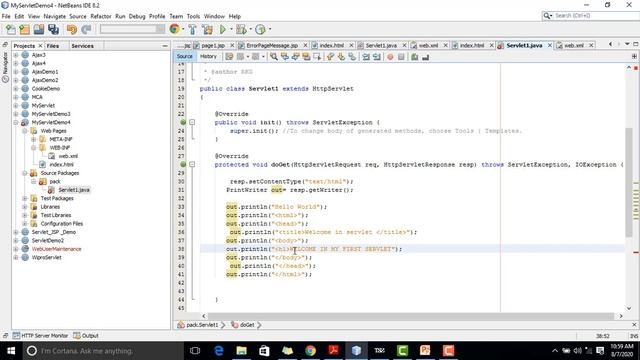Click the Undo toolbar icon
The width and height of the screenshot is (640, 360).
[x=72, y=29]
